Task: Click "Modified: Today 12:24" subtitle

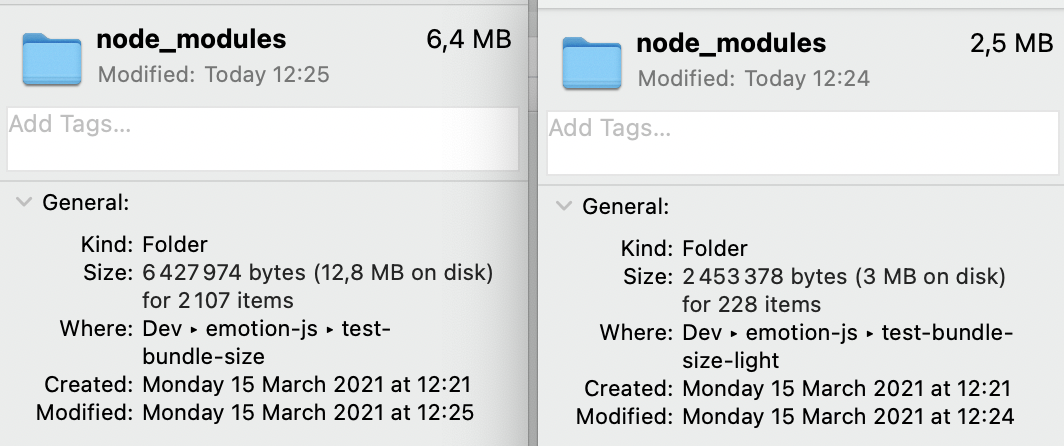Action: [753, 78]
